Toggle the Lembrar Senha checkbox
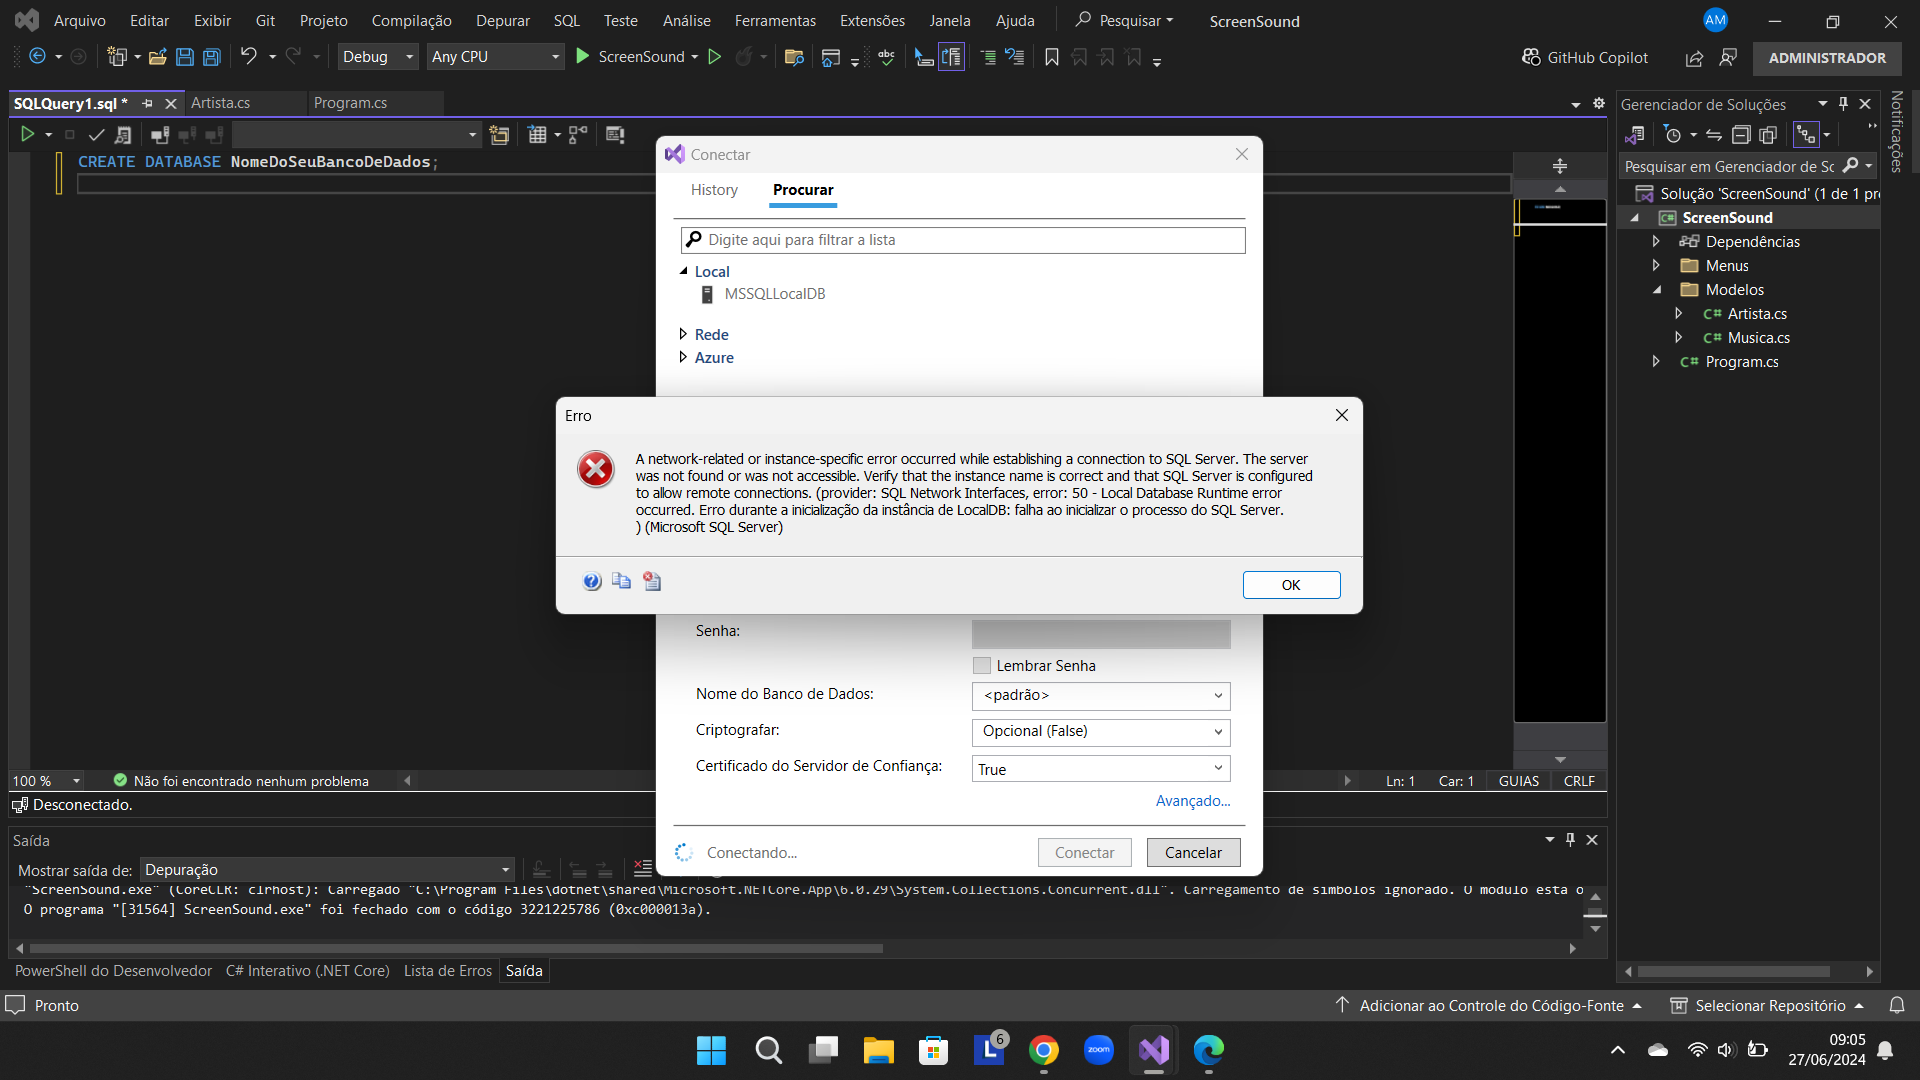 [982, 666]
